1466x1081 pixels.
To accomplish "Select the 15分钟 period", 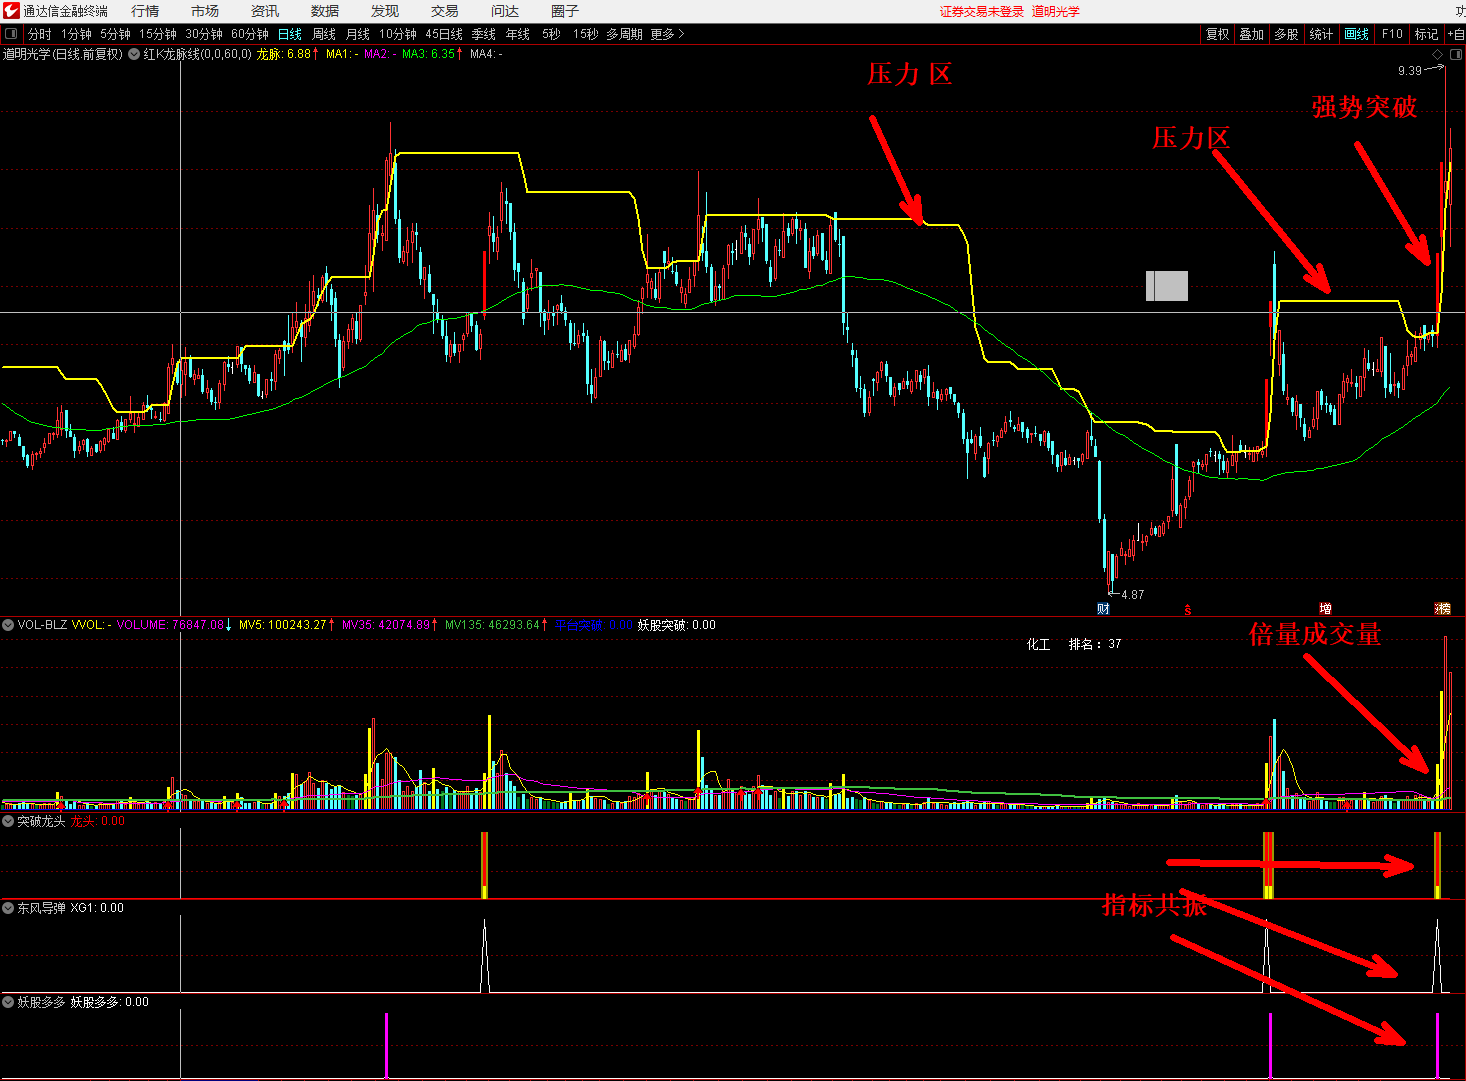I will point(158,34).
